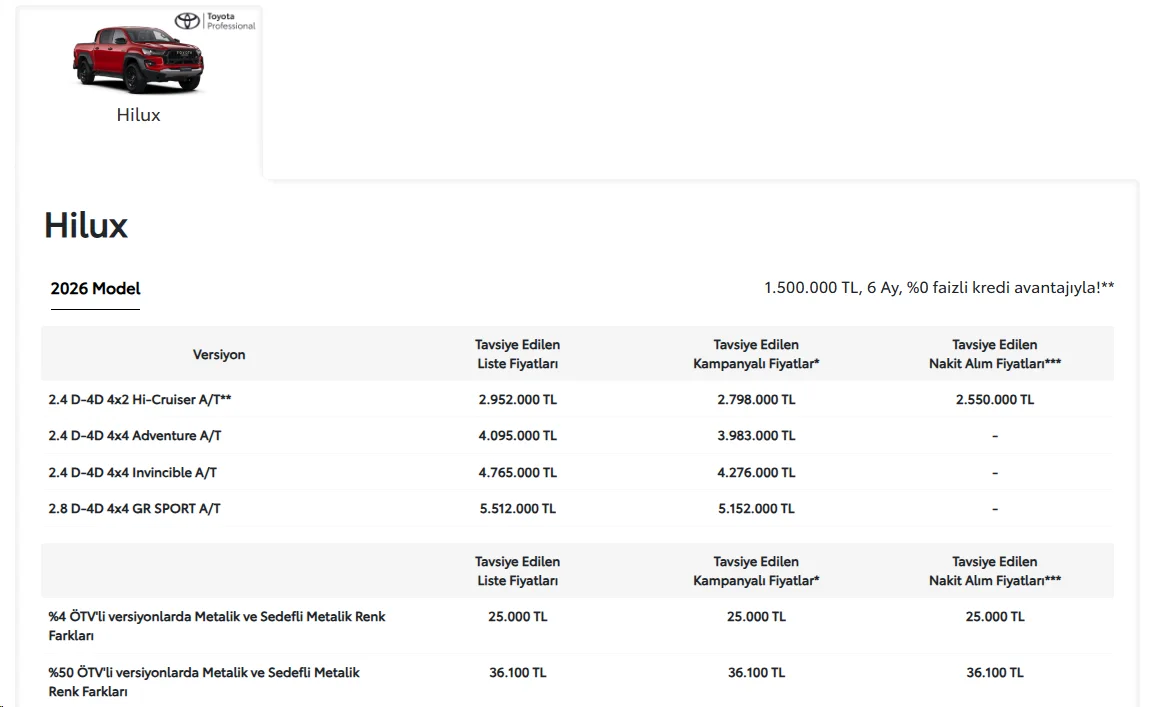The image size is (1151, 707).
Task: Select the Hilux model card label
Action: 138,115
